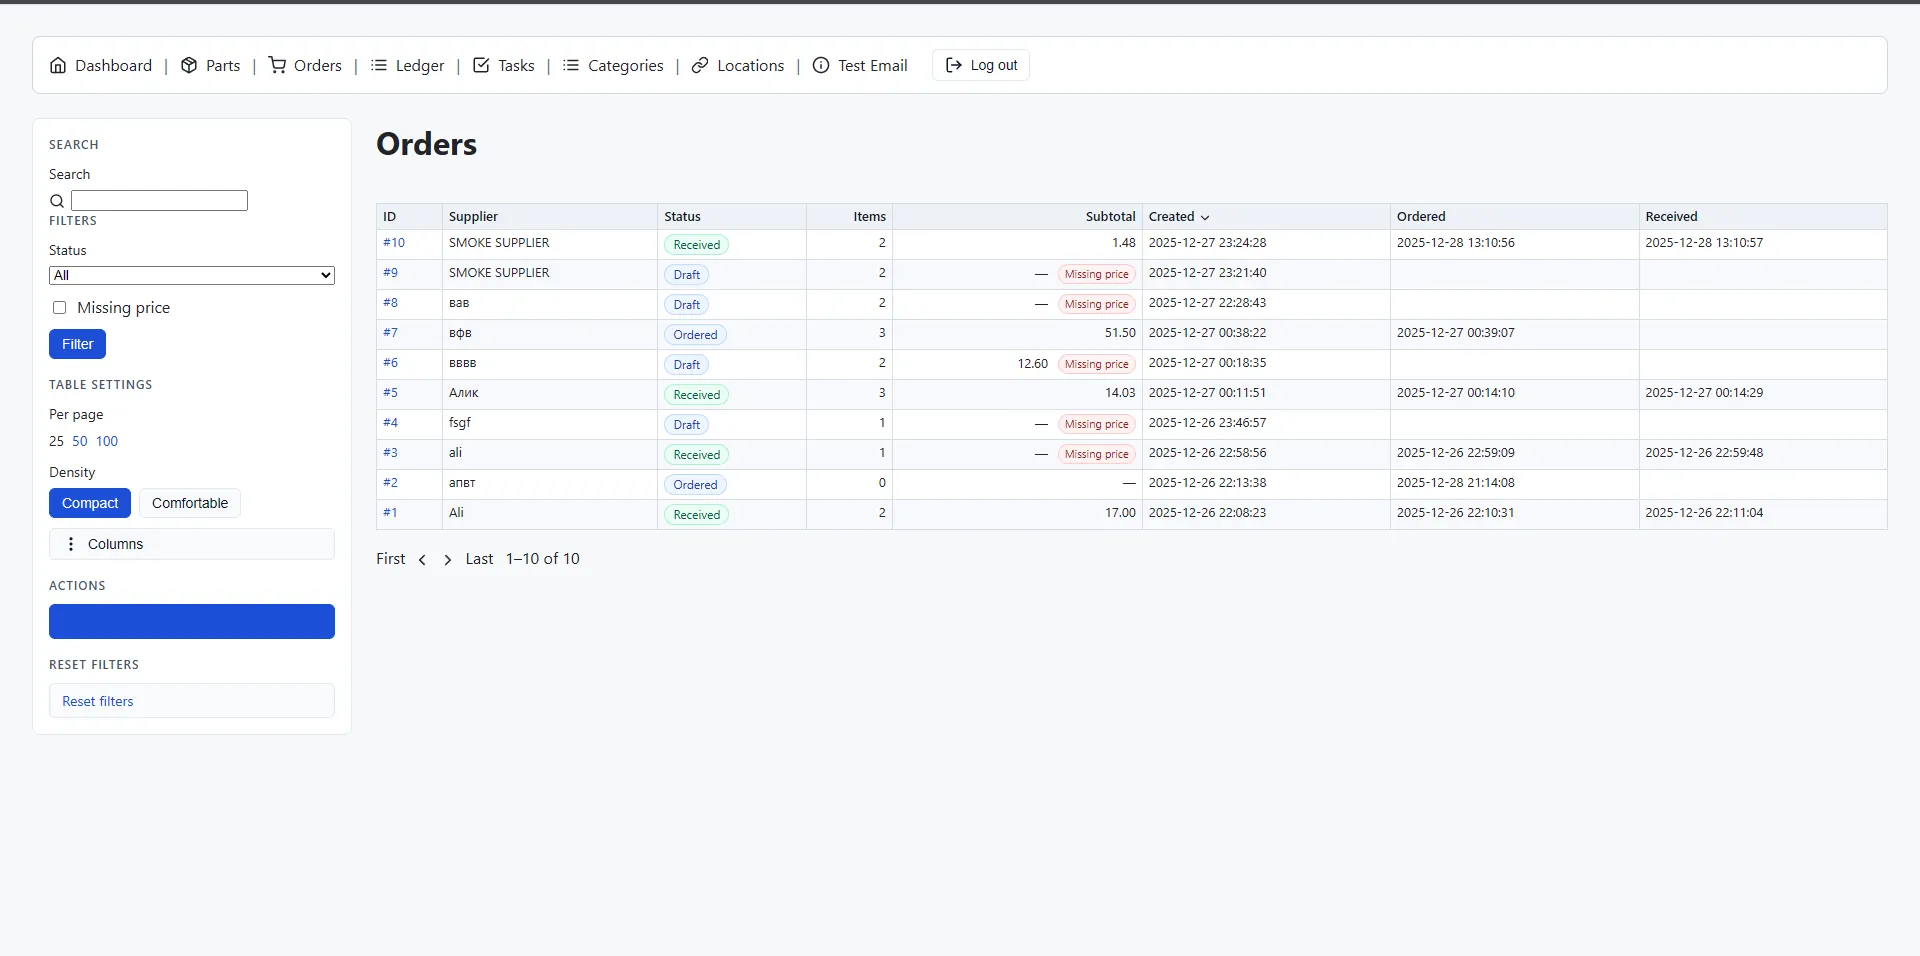
Task: Open order #3
Action: [x=390, y=453]
